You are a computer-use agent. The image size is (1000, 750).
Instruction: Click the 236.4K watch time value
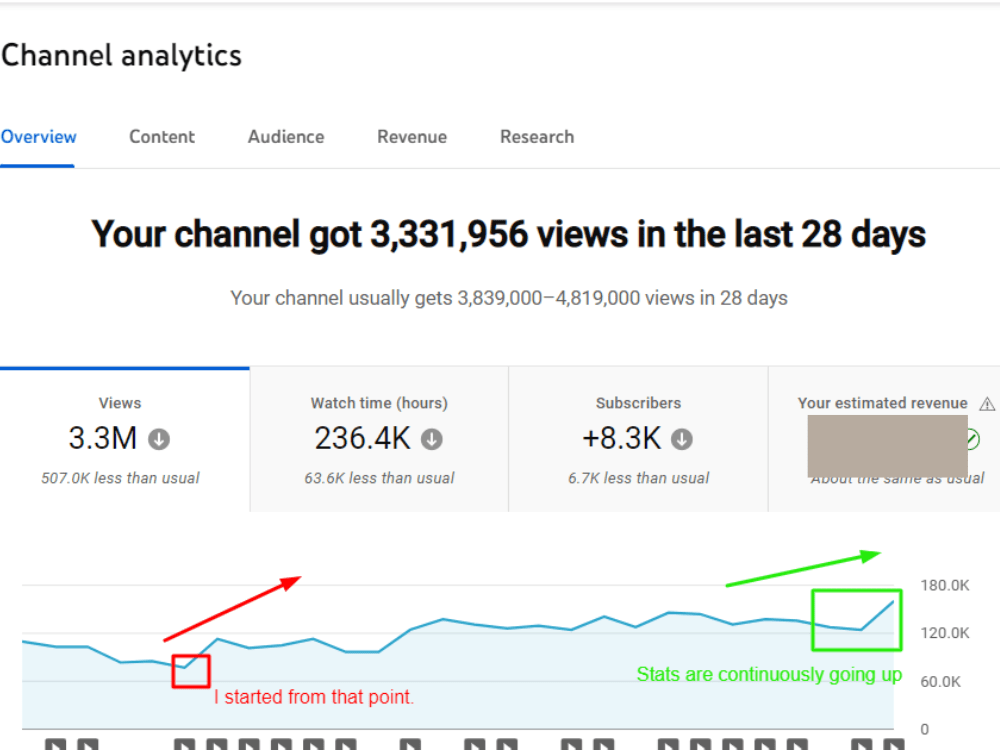(362, 439)
